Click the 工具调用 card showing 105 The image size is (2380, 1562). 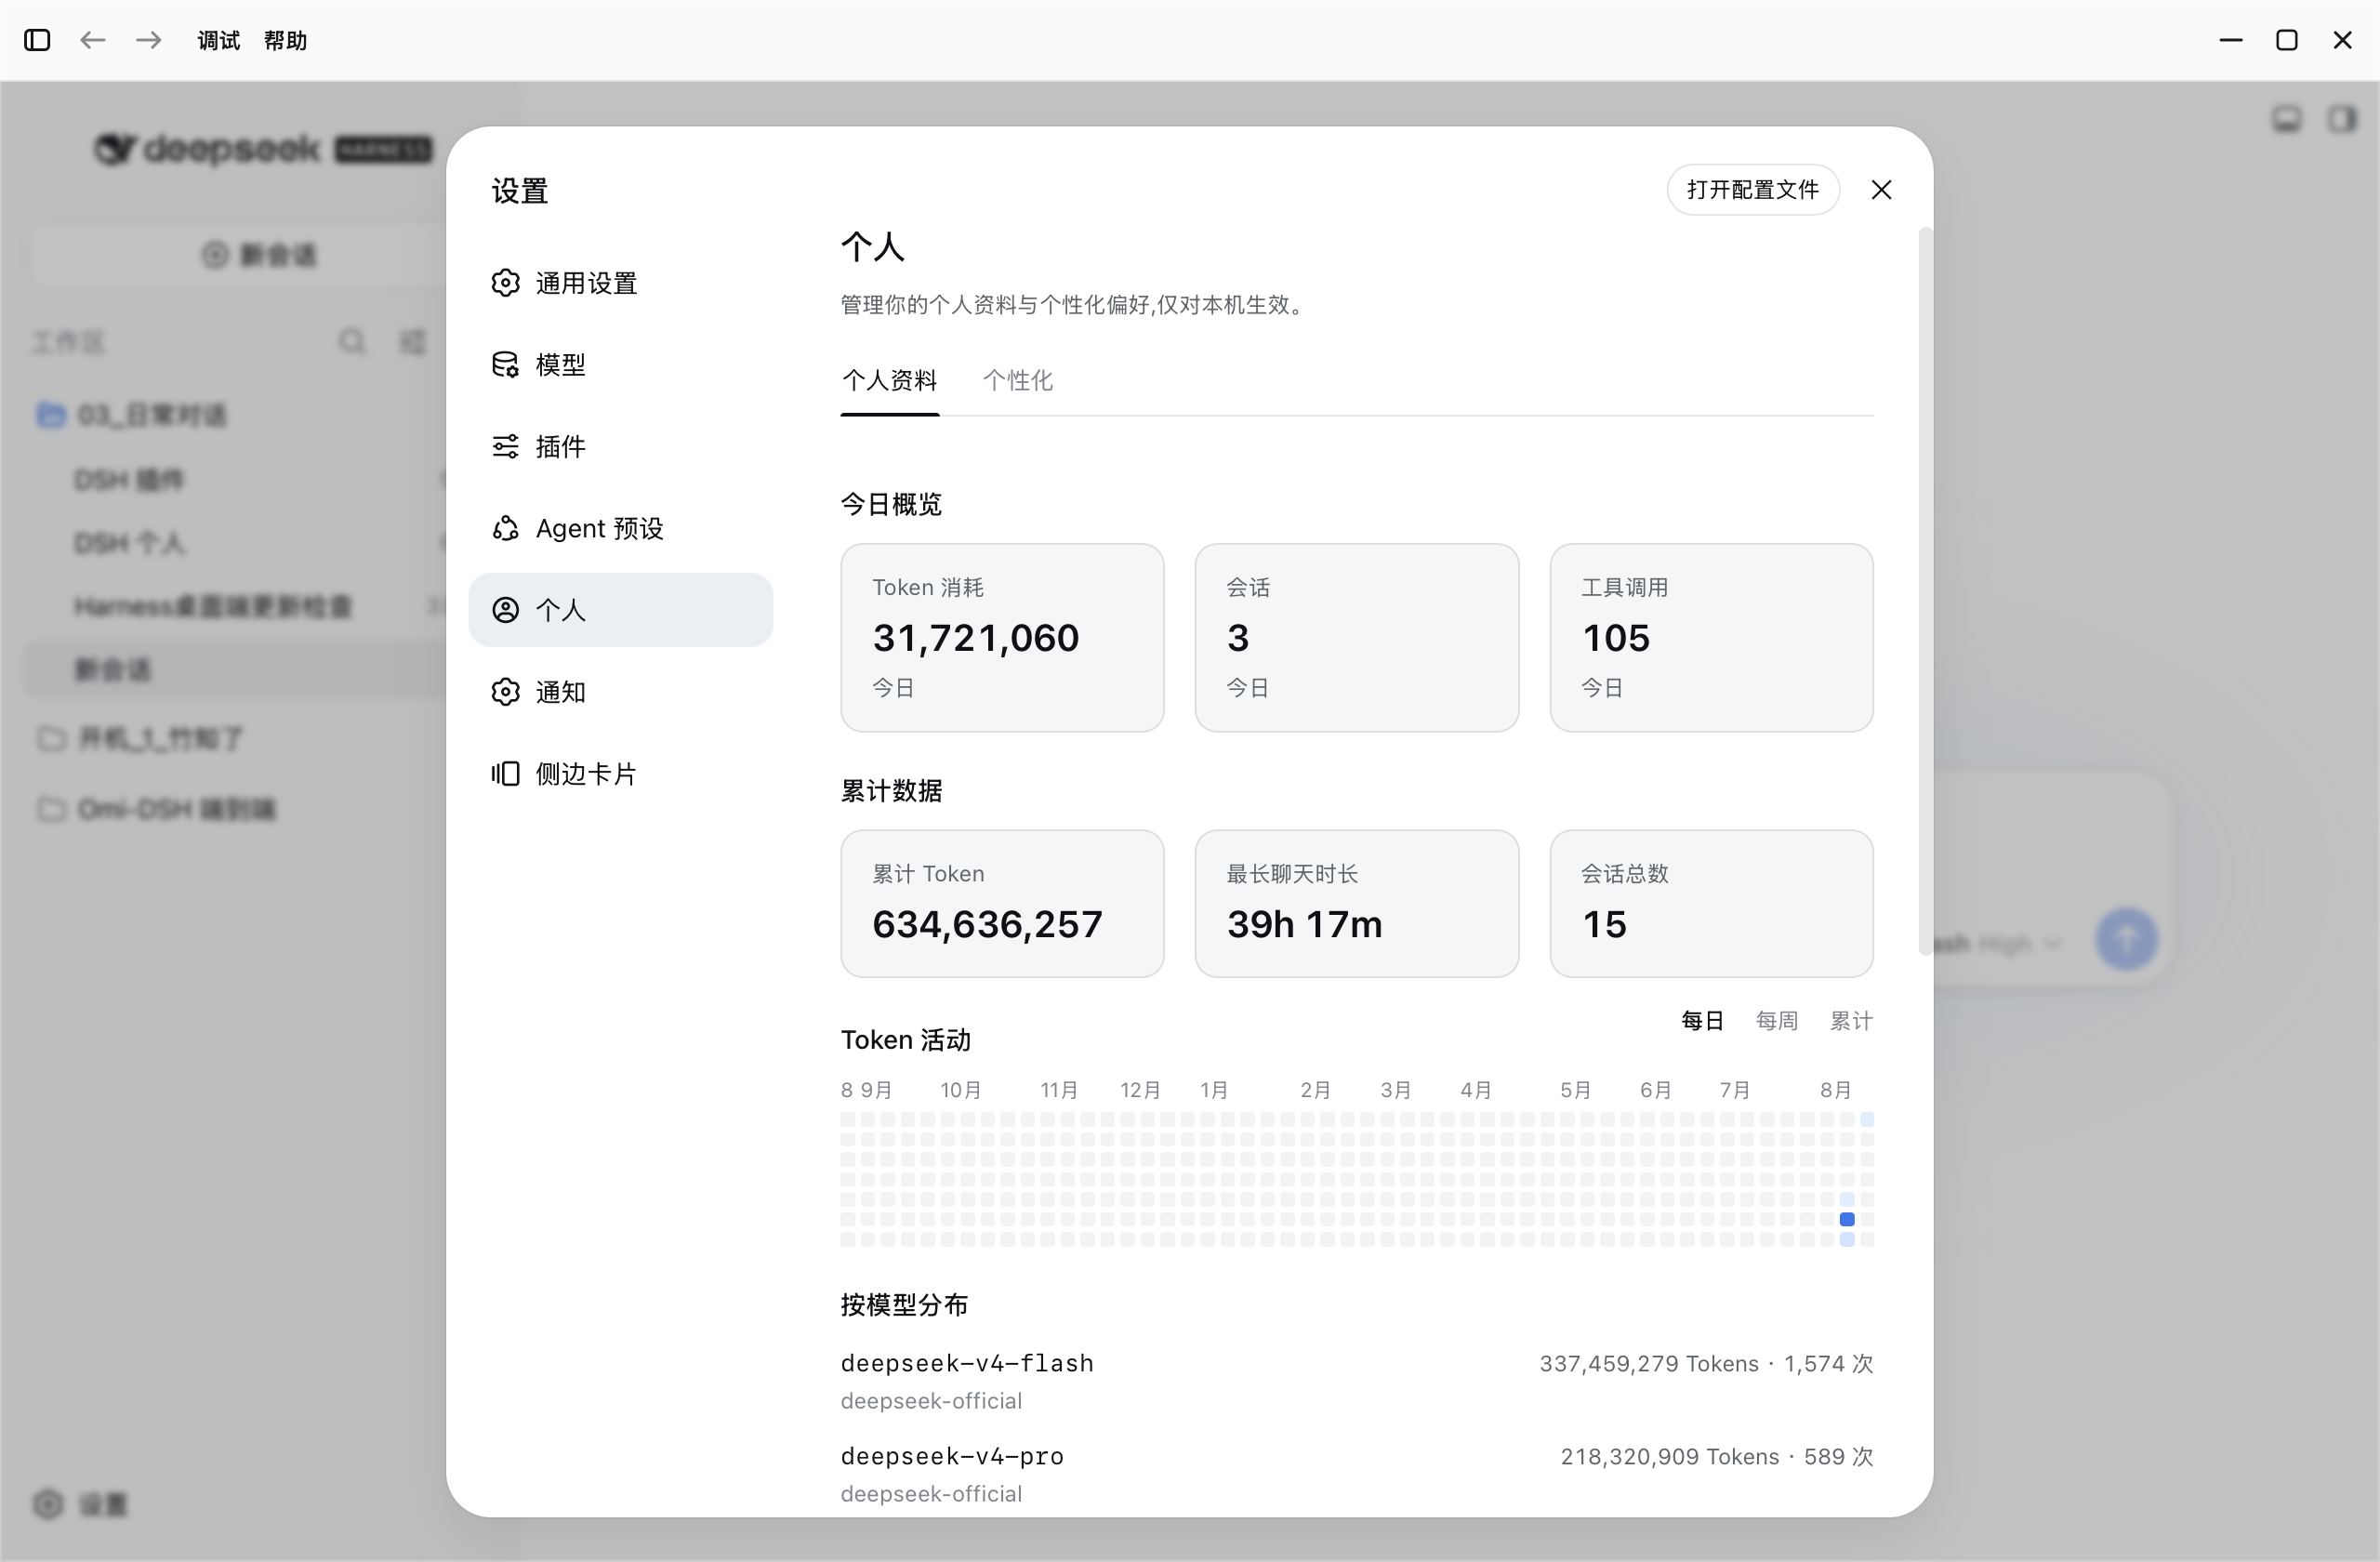1711,638
